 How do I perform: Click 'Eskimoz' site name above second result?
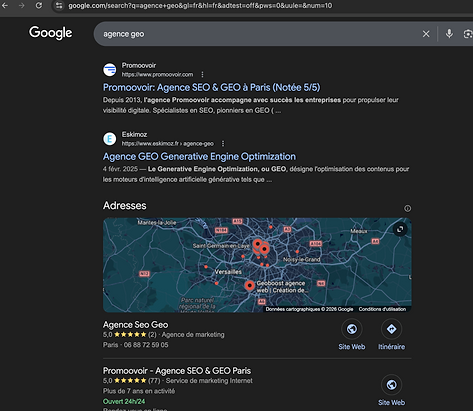pos(134,134)
